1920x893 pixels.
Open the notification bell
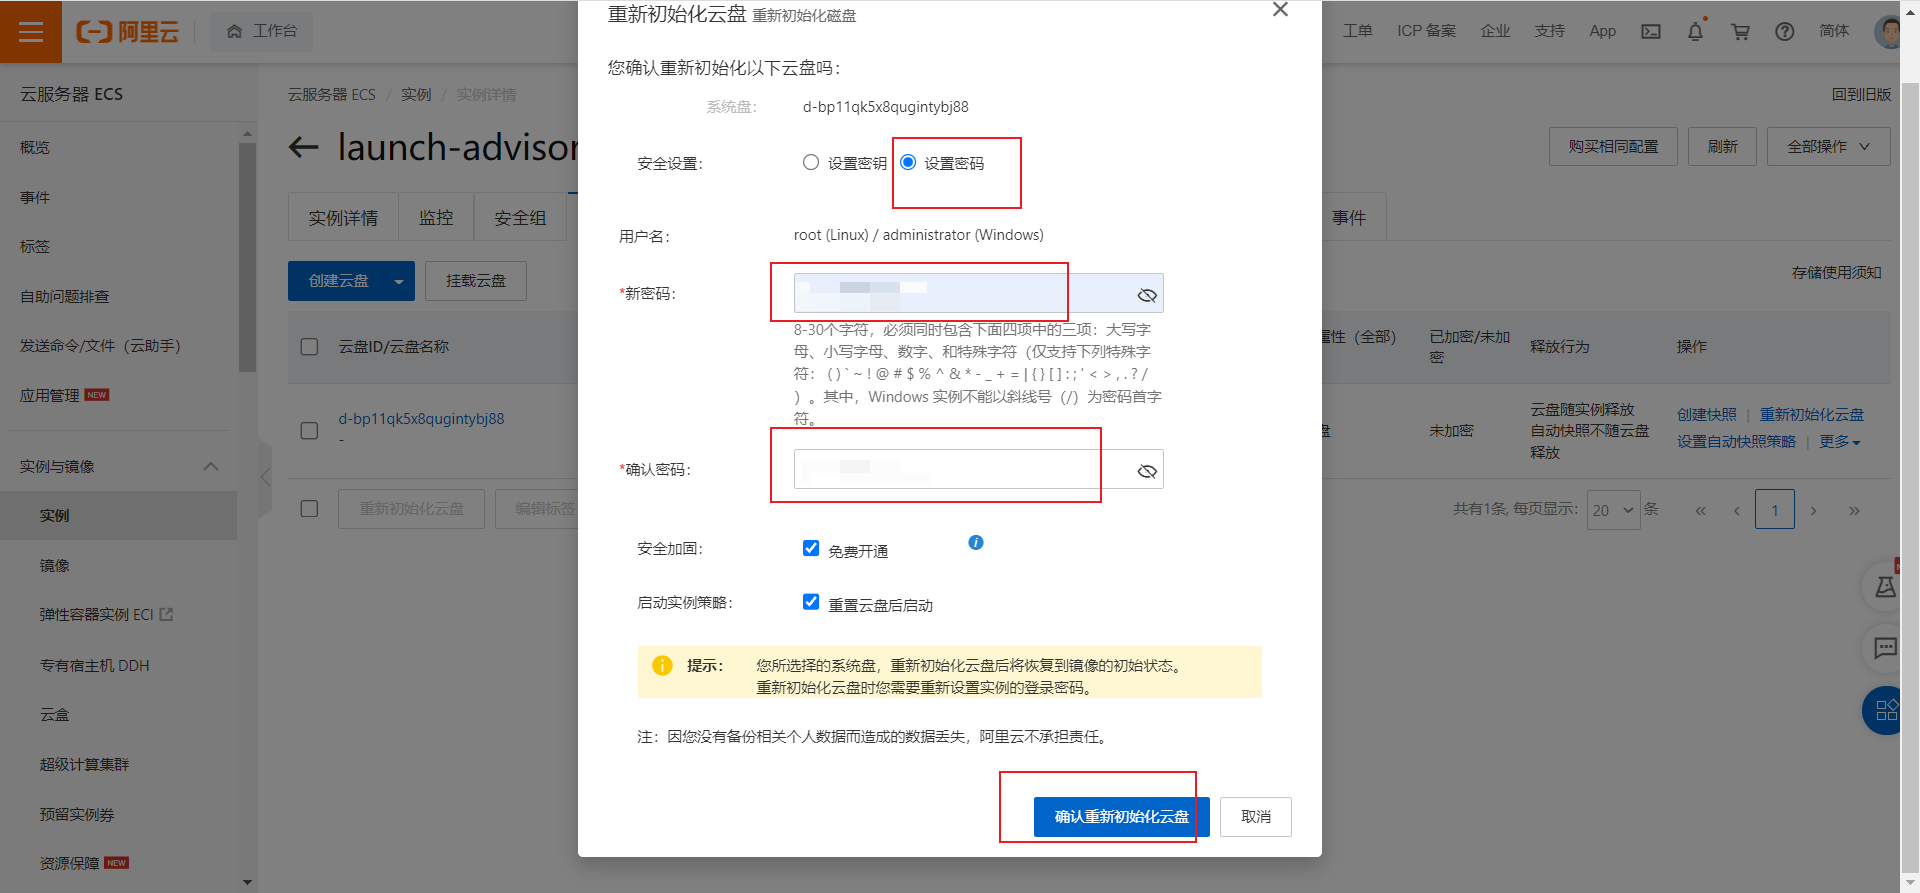point(1696,31)
